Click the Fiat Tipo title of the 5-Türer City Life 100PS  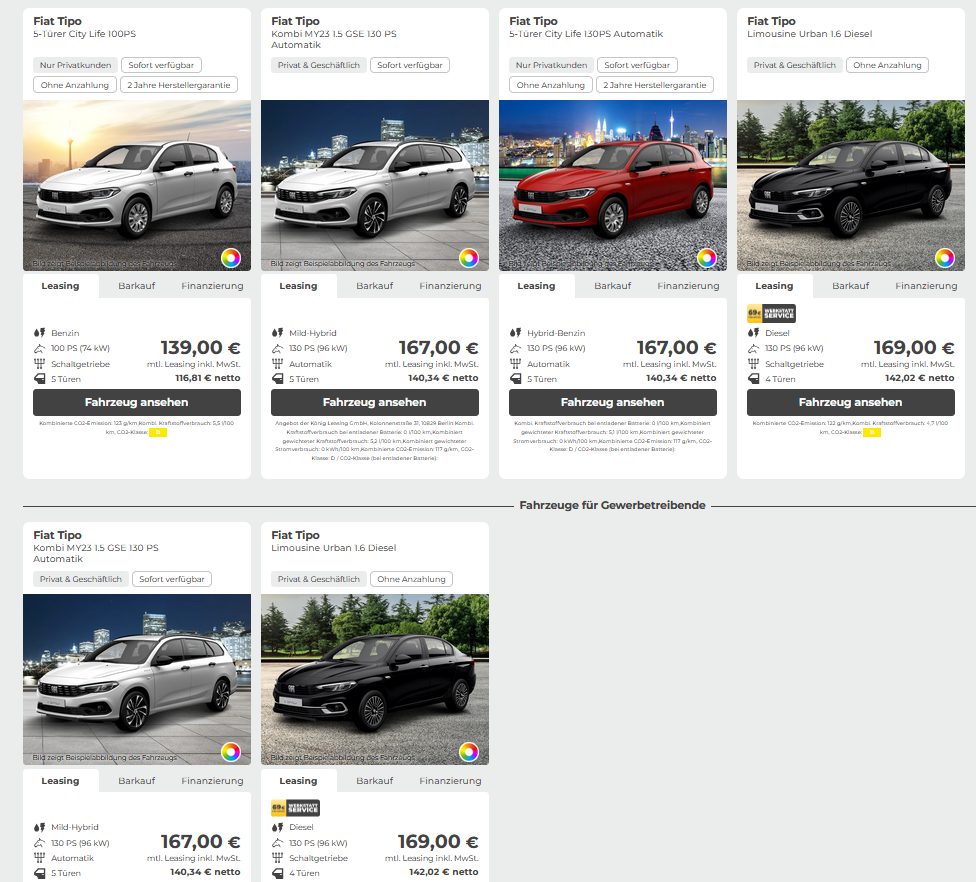[x=57, y=21]
